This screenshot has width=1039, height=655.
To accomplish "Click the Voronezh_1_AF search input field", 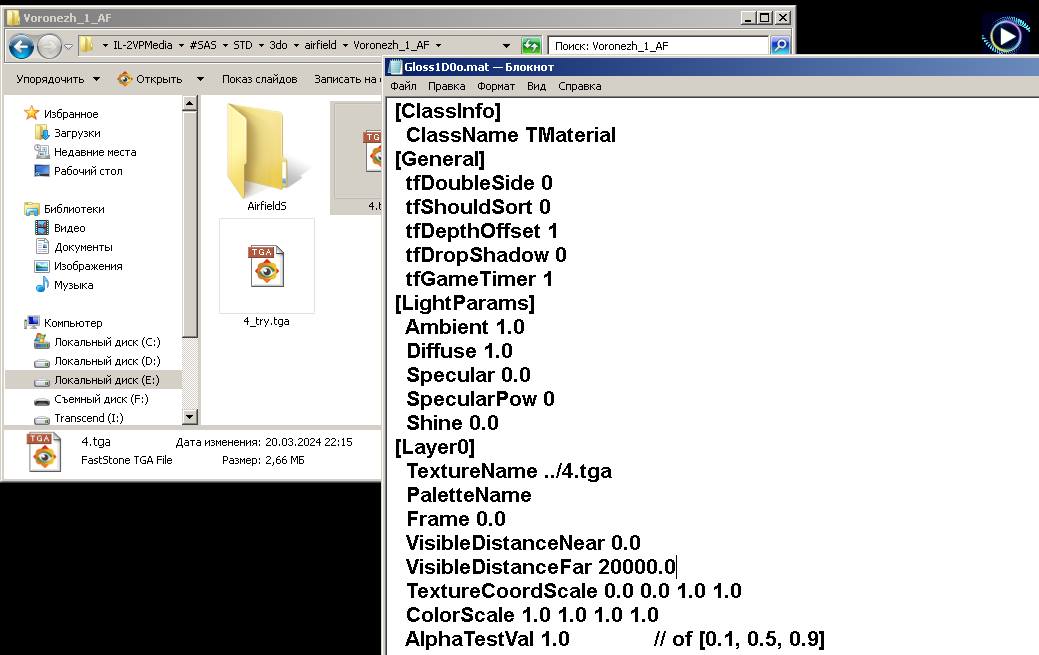I will click(658, 45).
